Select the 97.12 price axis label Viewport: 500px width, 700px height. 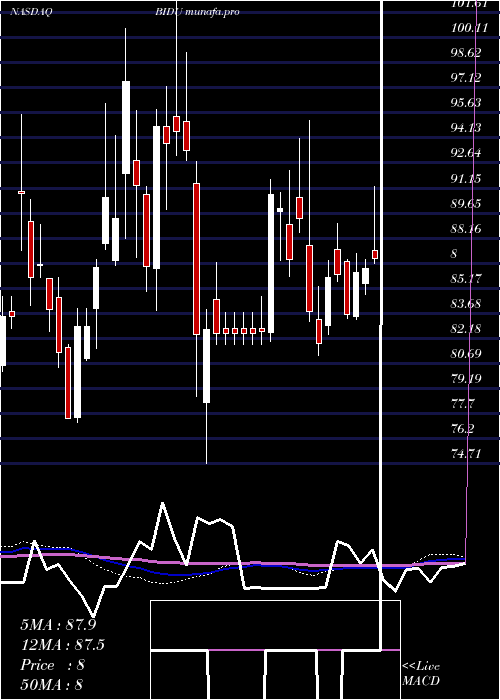tap(466, 78)
